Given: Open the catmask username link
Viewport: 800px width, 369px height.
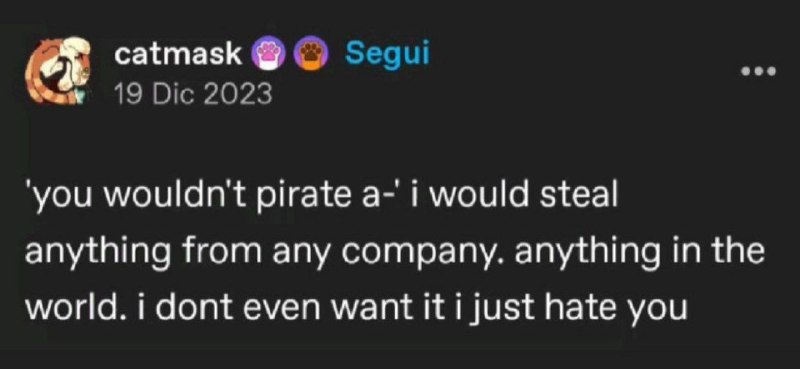Looking at the screenshot, I should pyautogui.click(x=179, y=56).
